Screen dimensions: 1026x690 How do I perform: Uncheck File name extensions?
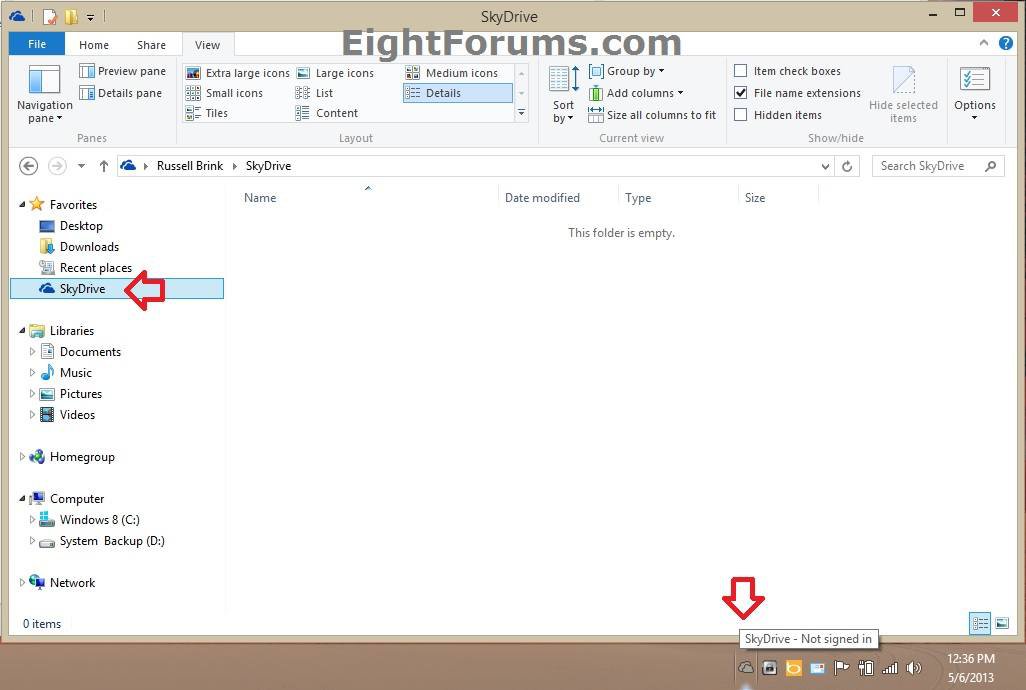(741, 93)
